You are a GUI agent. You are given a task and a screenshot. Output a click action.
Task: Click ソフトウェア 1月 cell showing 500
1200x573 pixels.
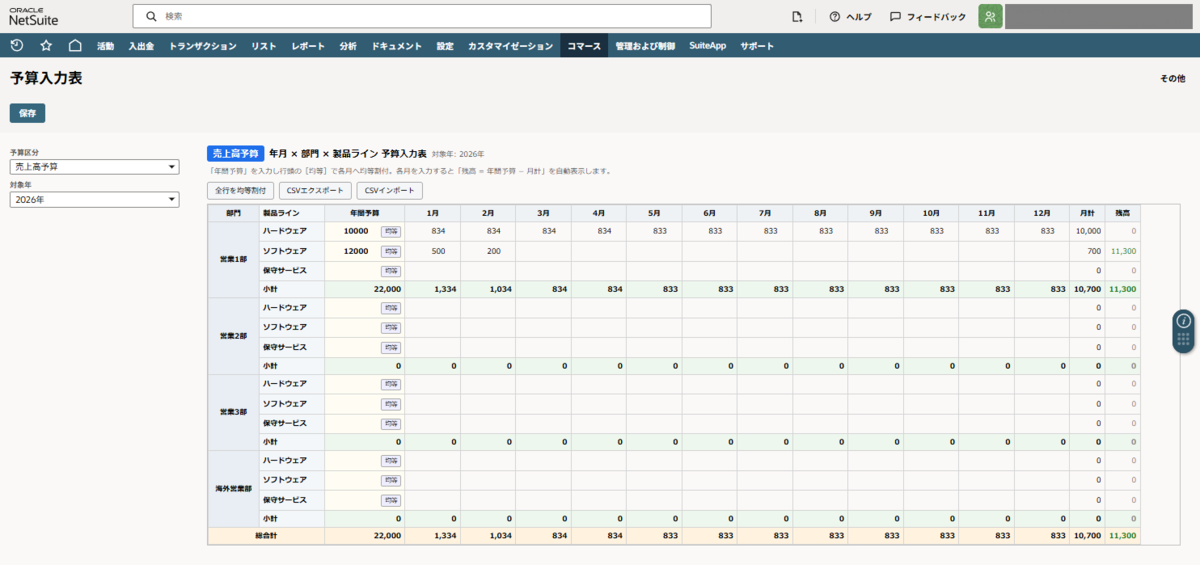433,251
